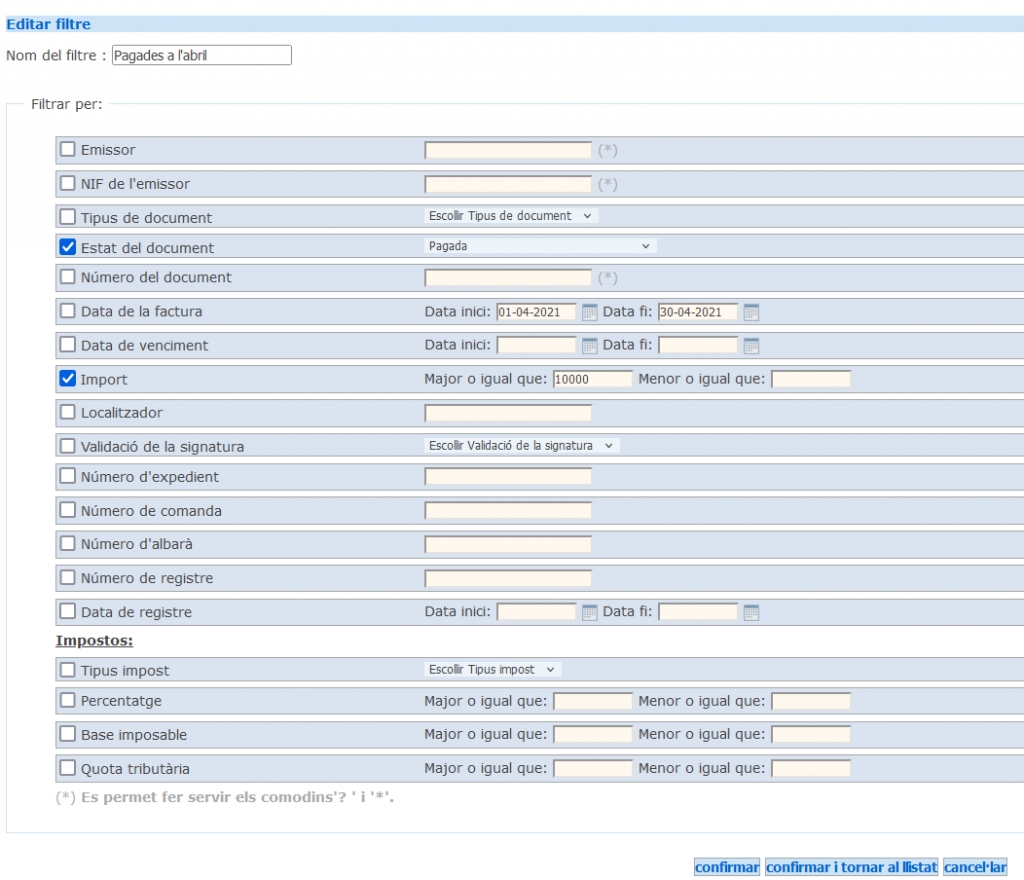Open the Estat del document dropdown showing Pagada
1024x880 pixels.
[540, 246]
